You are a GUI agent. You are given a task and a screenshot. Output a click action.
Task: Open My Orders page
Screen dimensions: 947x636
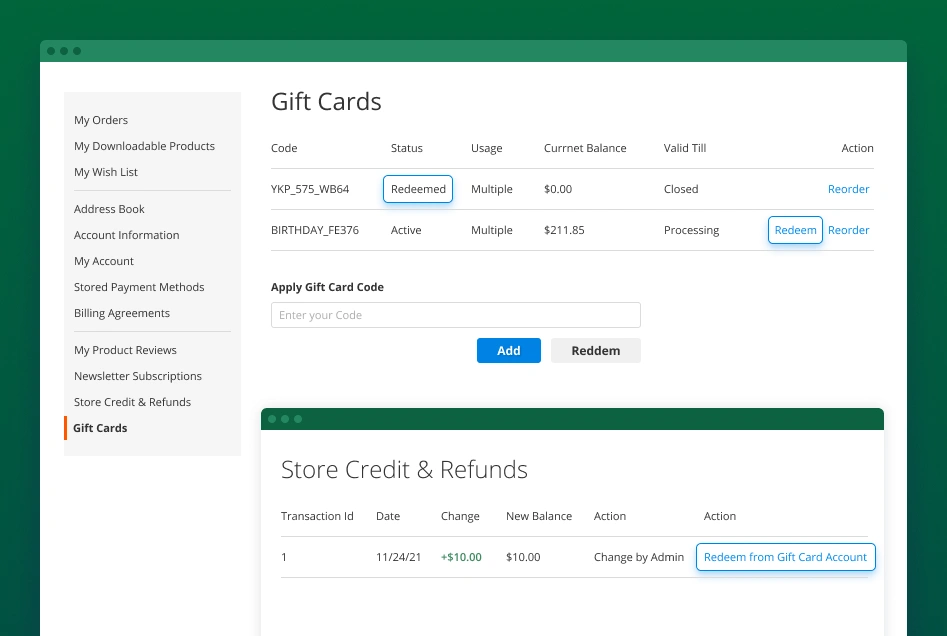click(100, 120)
